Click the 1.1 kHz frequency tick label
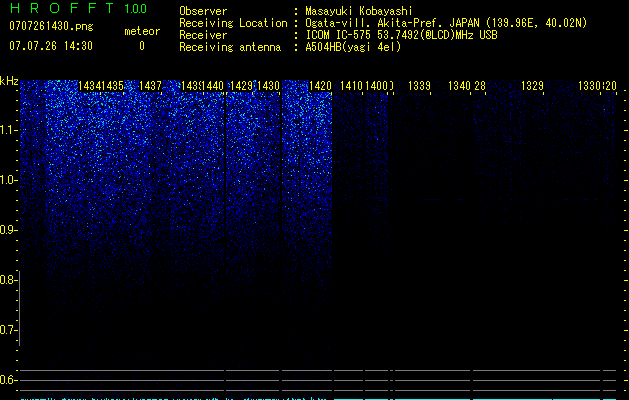The width and height of the screenshot is (629, 400). (8, 130)
